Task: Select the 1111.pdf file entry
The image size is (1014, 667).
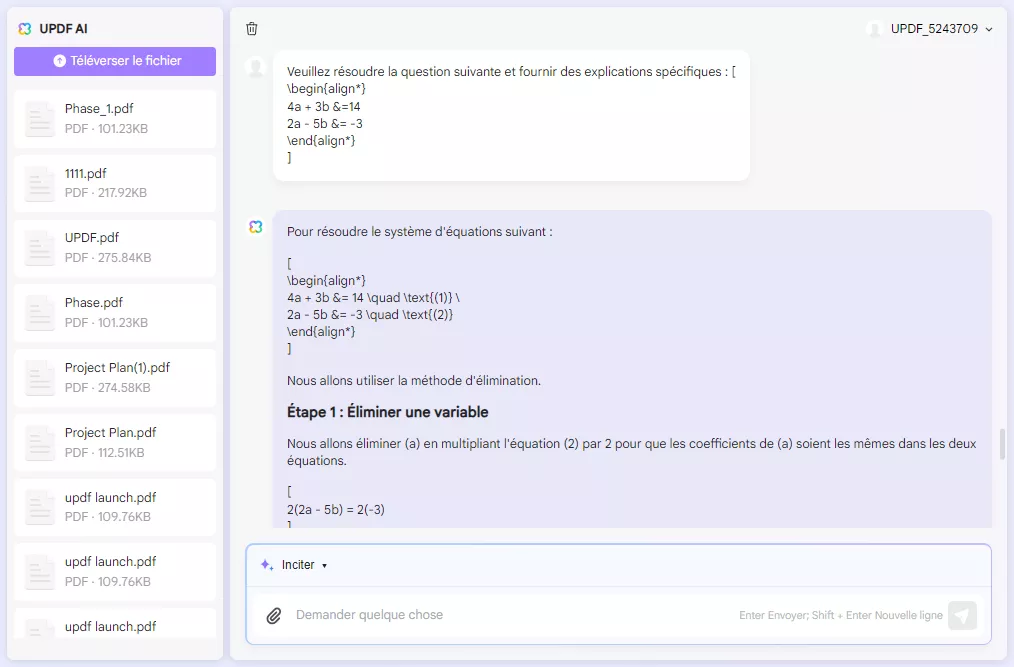Action: click(x=114, y=182)
